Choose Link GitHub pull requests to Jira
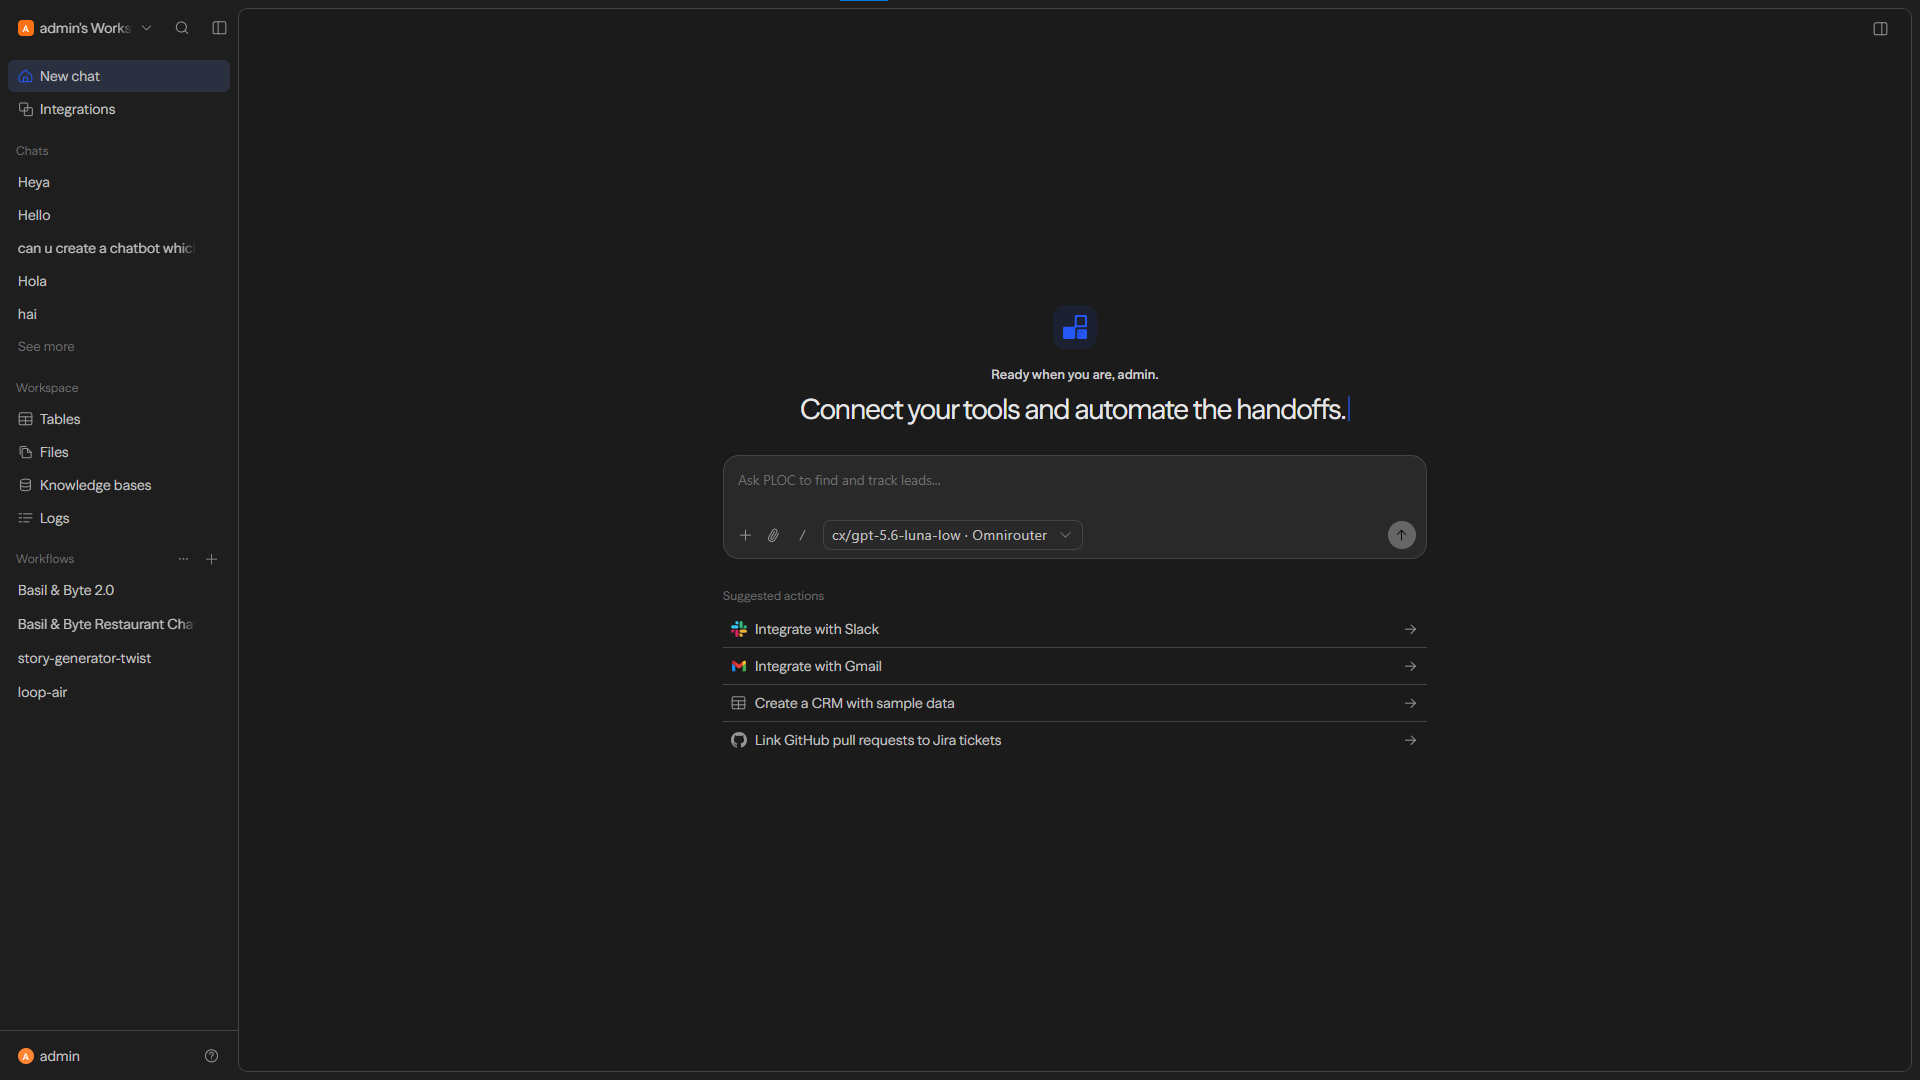Screen dimensions: 1920x1080 [1074, 740]
